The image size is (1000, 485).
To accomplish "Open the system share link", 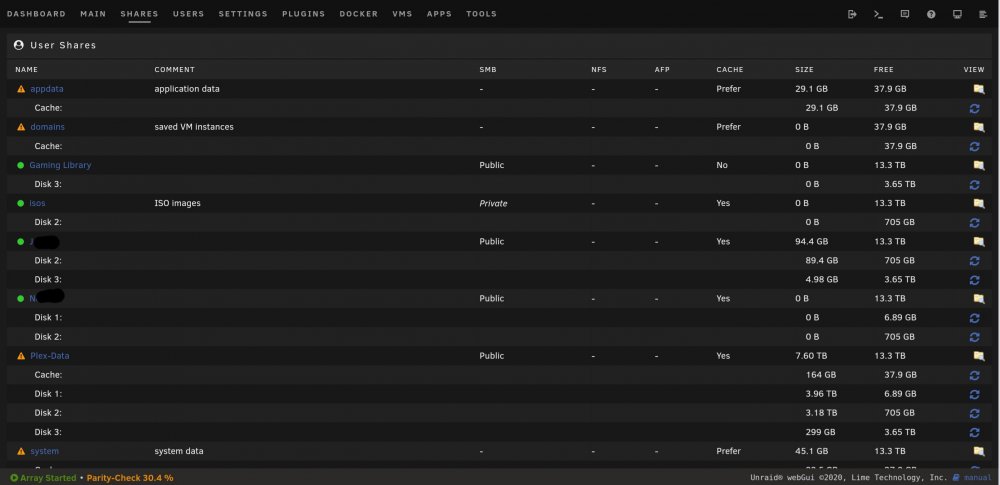I will pos(45,451).
